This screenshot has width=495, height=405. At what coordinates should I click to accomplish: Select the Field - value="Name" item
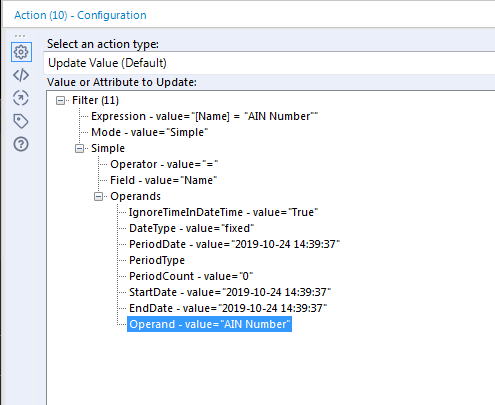[x=163, y=180]
